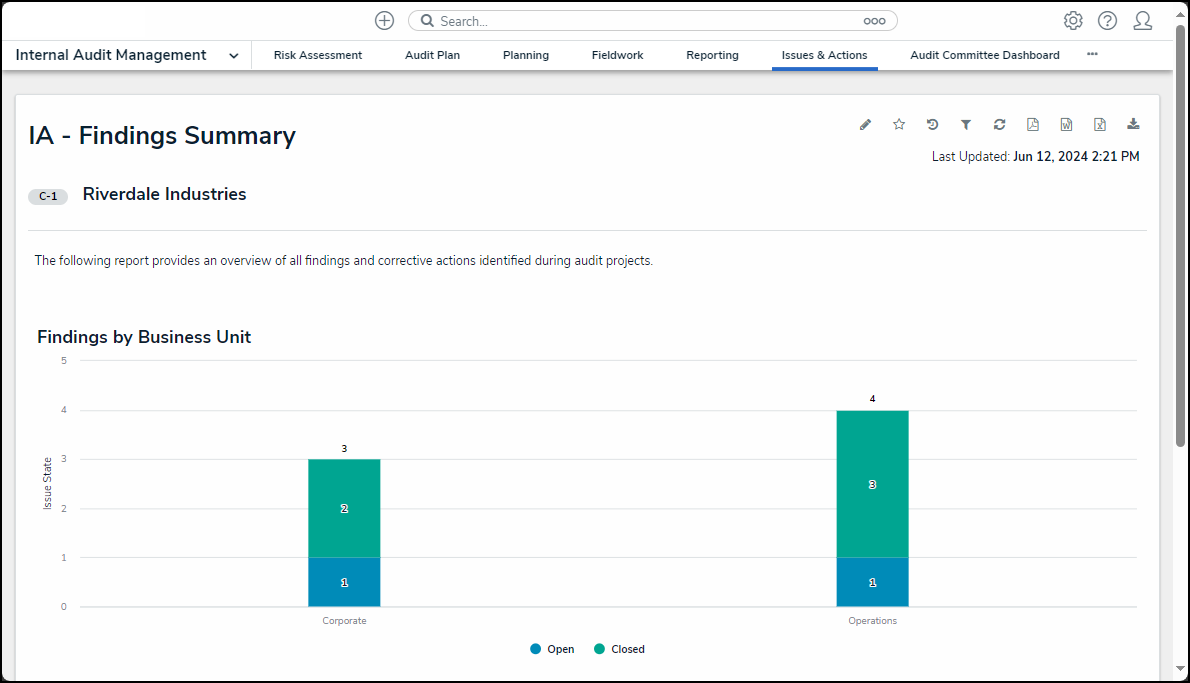Screen dimensions: 1190x683
Task: Export the report to Excel
Action: (x=1099, y=124)
